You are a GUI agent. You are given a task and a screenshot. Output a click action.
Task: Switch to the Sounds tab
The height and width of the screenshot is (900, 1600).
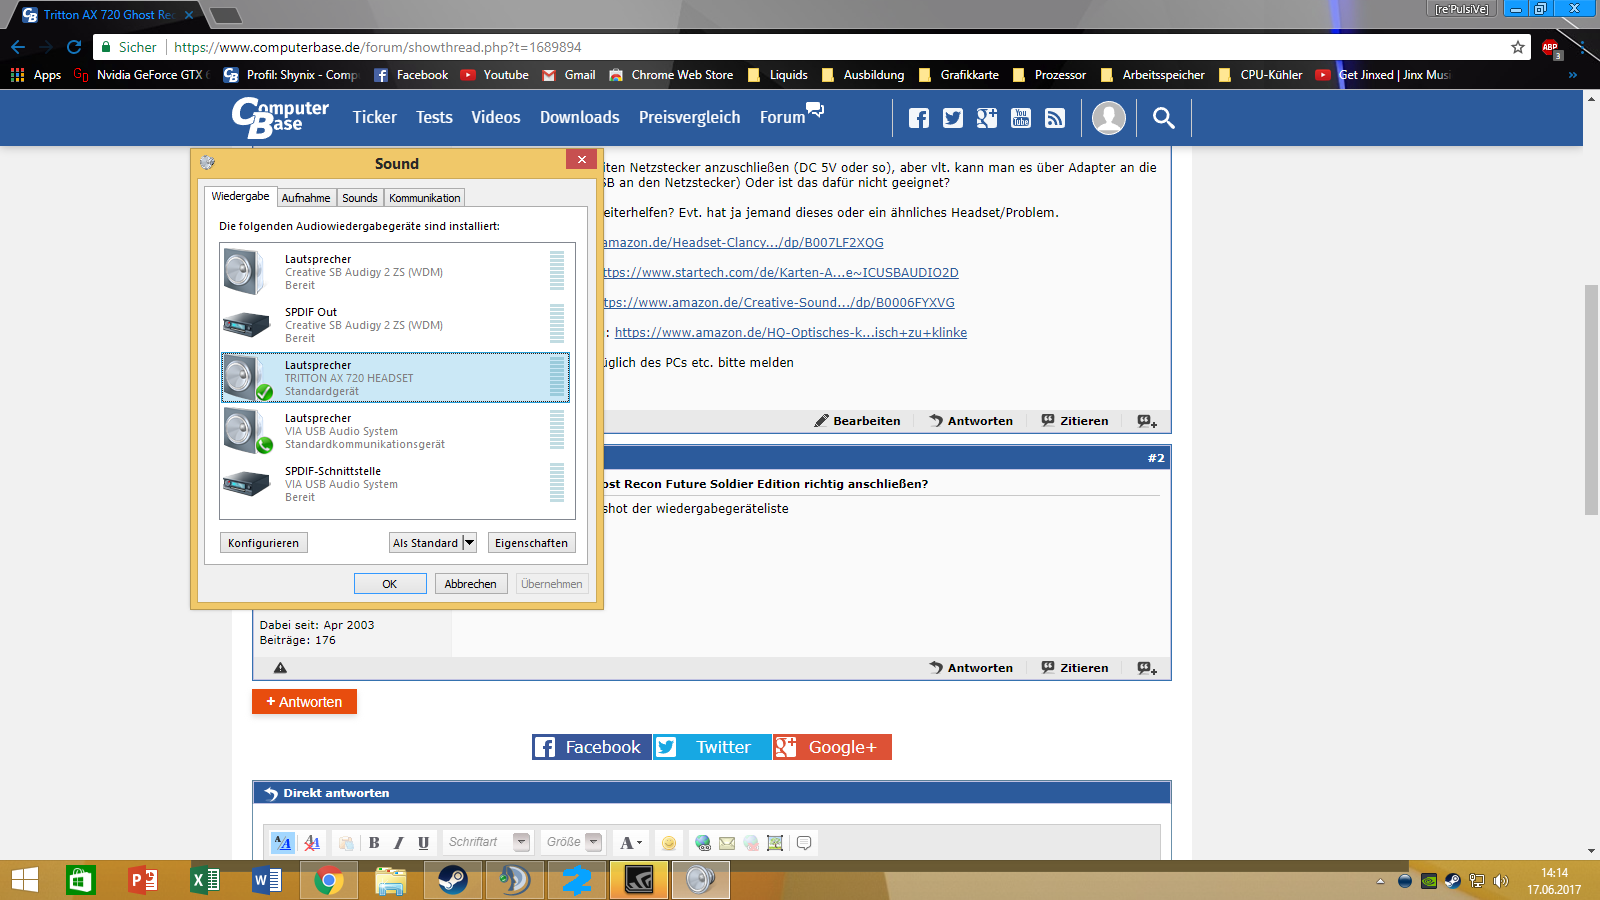click(360, 198)
